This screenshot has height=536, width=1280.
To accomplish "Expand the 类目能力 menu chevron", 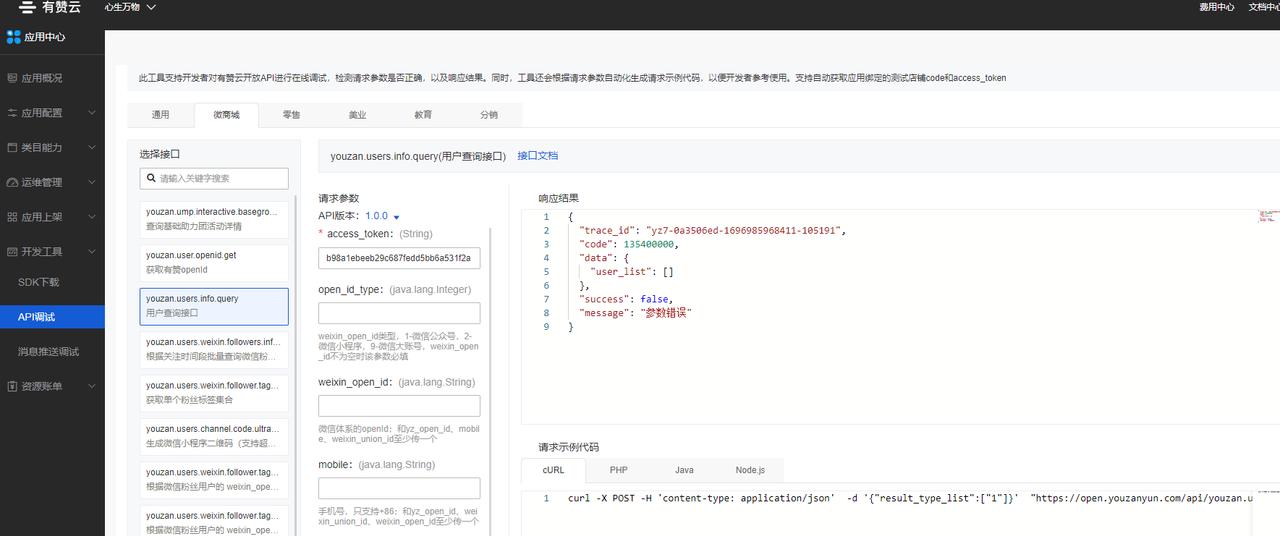I will click(x=92, y=147).
